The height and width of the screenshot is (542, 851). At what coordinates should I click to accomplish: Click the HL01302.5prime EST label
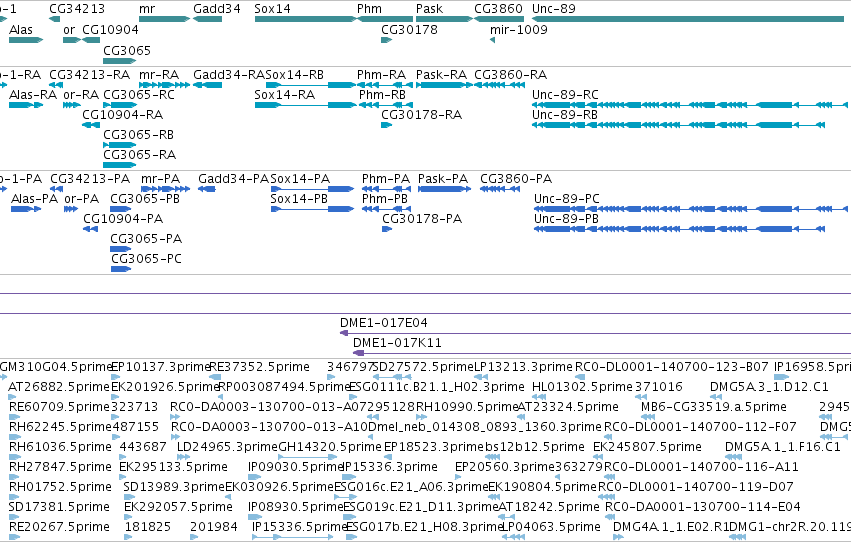[582, 387]
